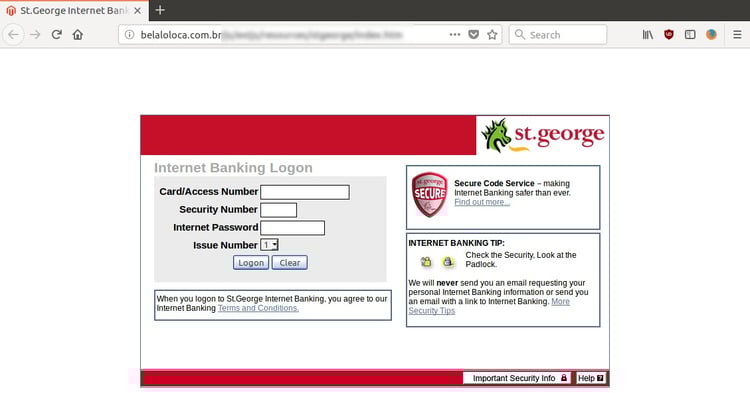Focus the Internet Password field

(x=292, y=228)
